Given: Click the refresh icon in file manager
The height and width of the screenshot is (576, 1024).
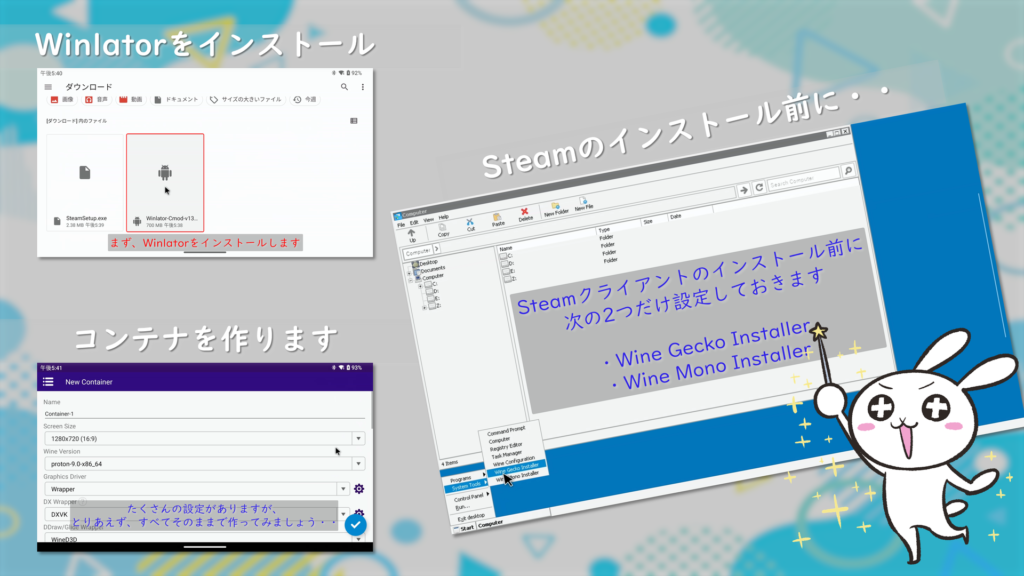Looking at the screenshot, I should click(x=759, y=187).
